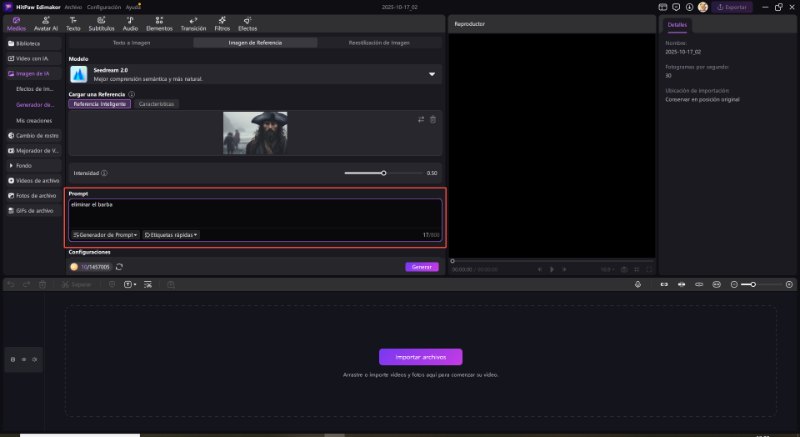Click the Importar archivos button
The height and width of the screenshot is (437, 800).
[x=420, y=357]
